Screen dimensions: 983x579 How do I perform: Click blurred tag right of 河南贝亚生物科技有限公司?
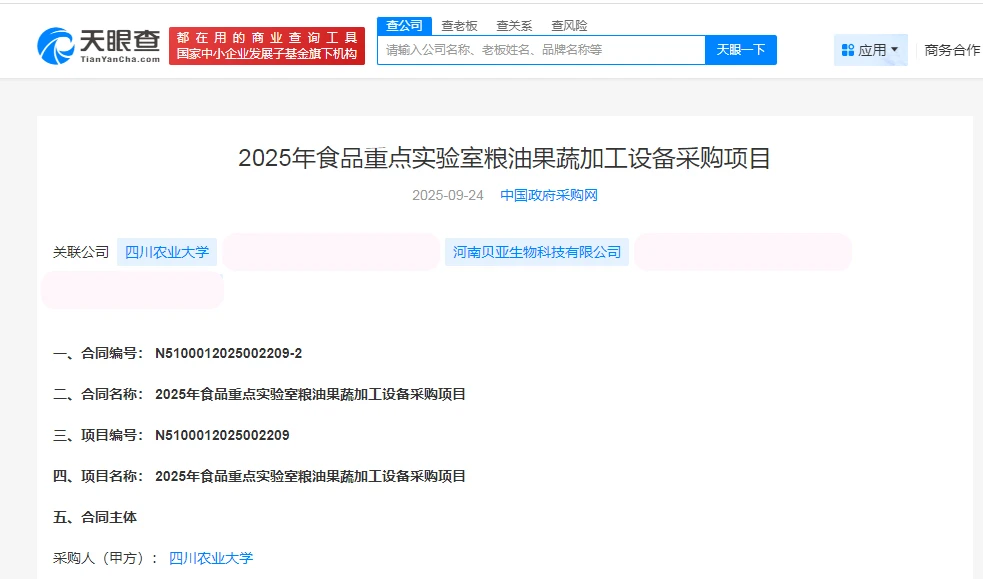[742, 252]
